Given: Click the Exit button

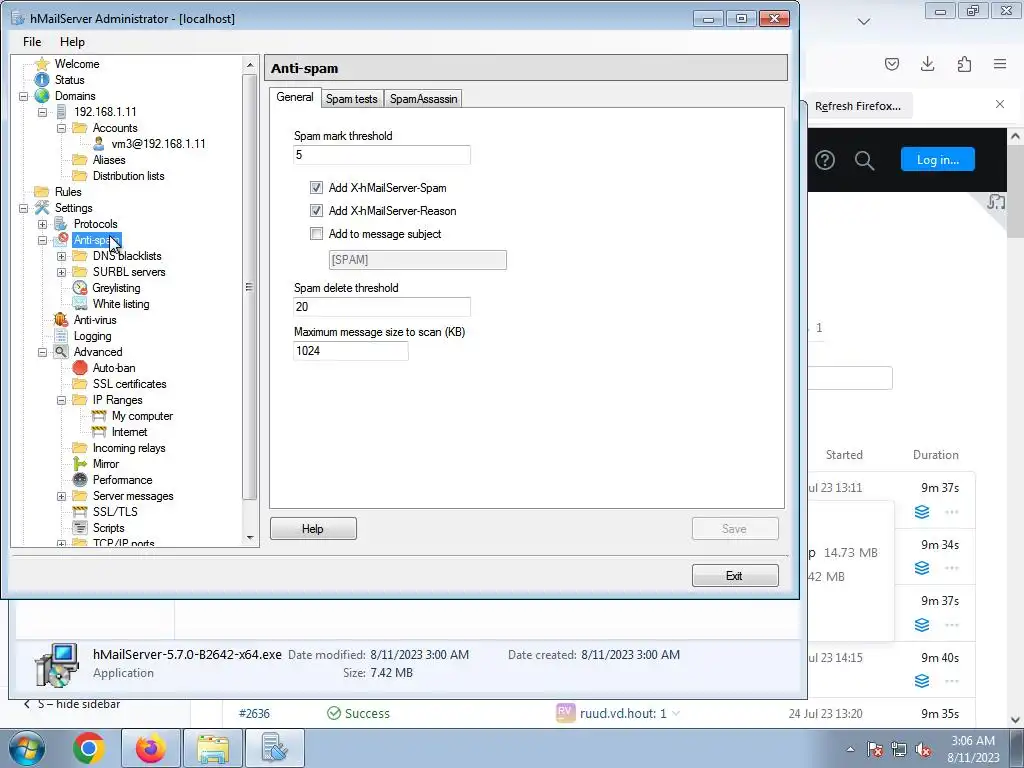Looking at the screenshot, I should click(x=735, y=575).
